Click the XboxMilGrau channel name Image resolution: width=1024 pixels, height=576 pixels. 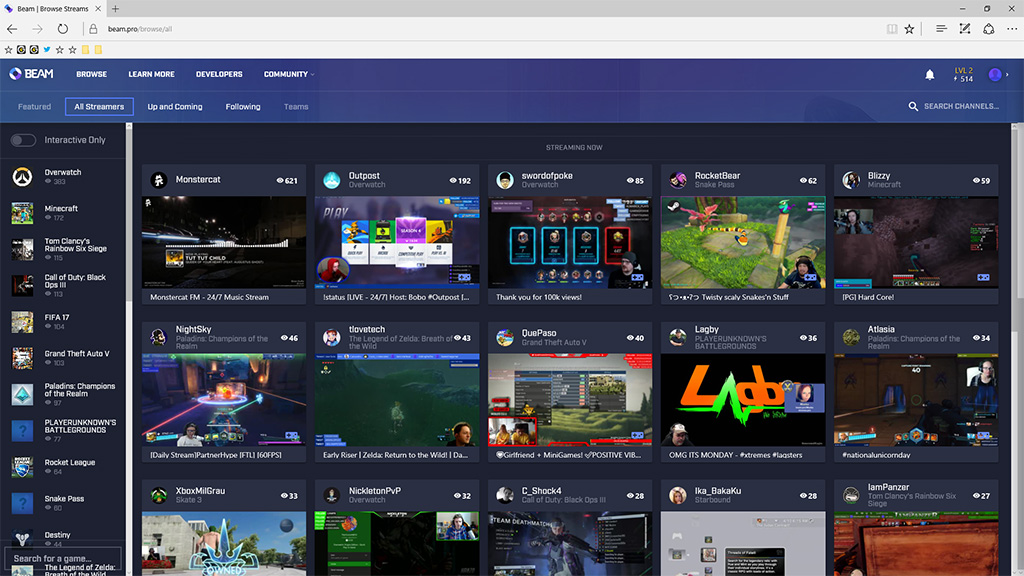200,491
